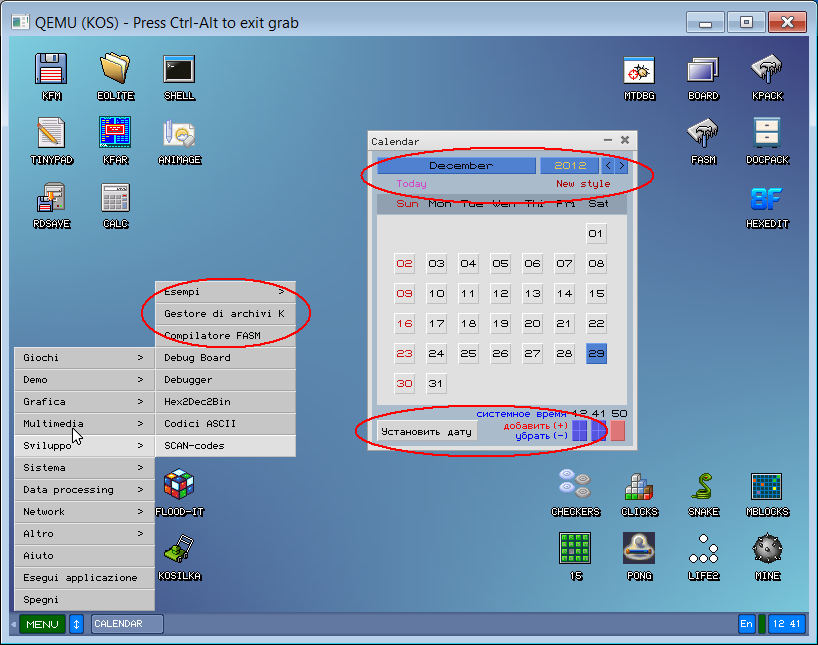Select Debug Board from the submenu

(225, 358)
